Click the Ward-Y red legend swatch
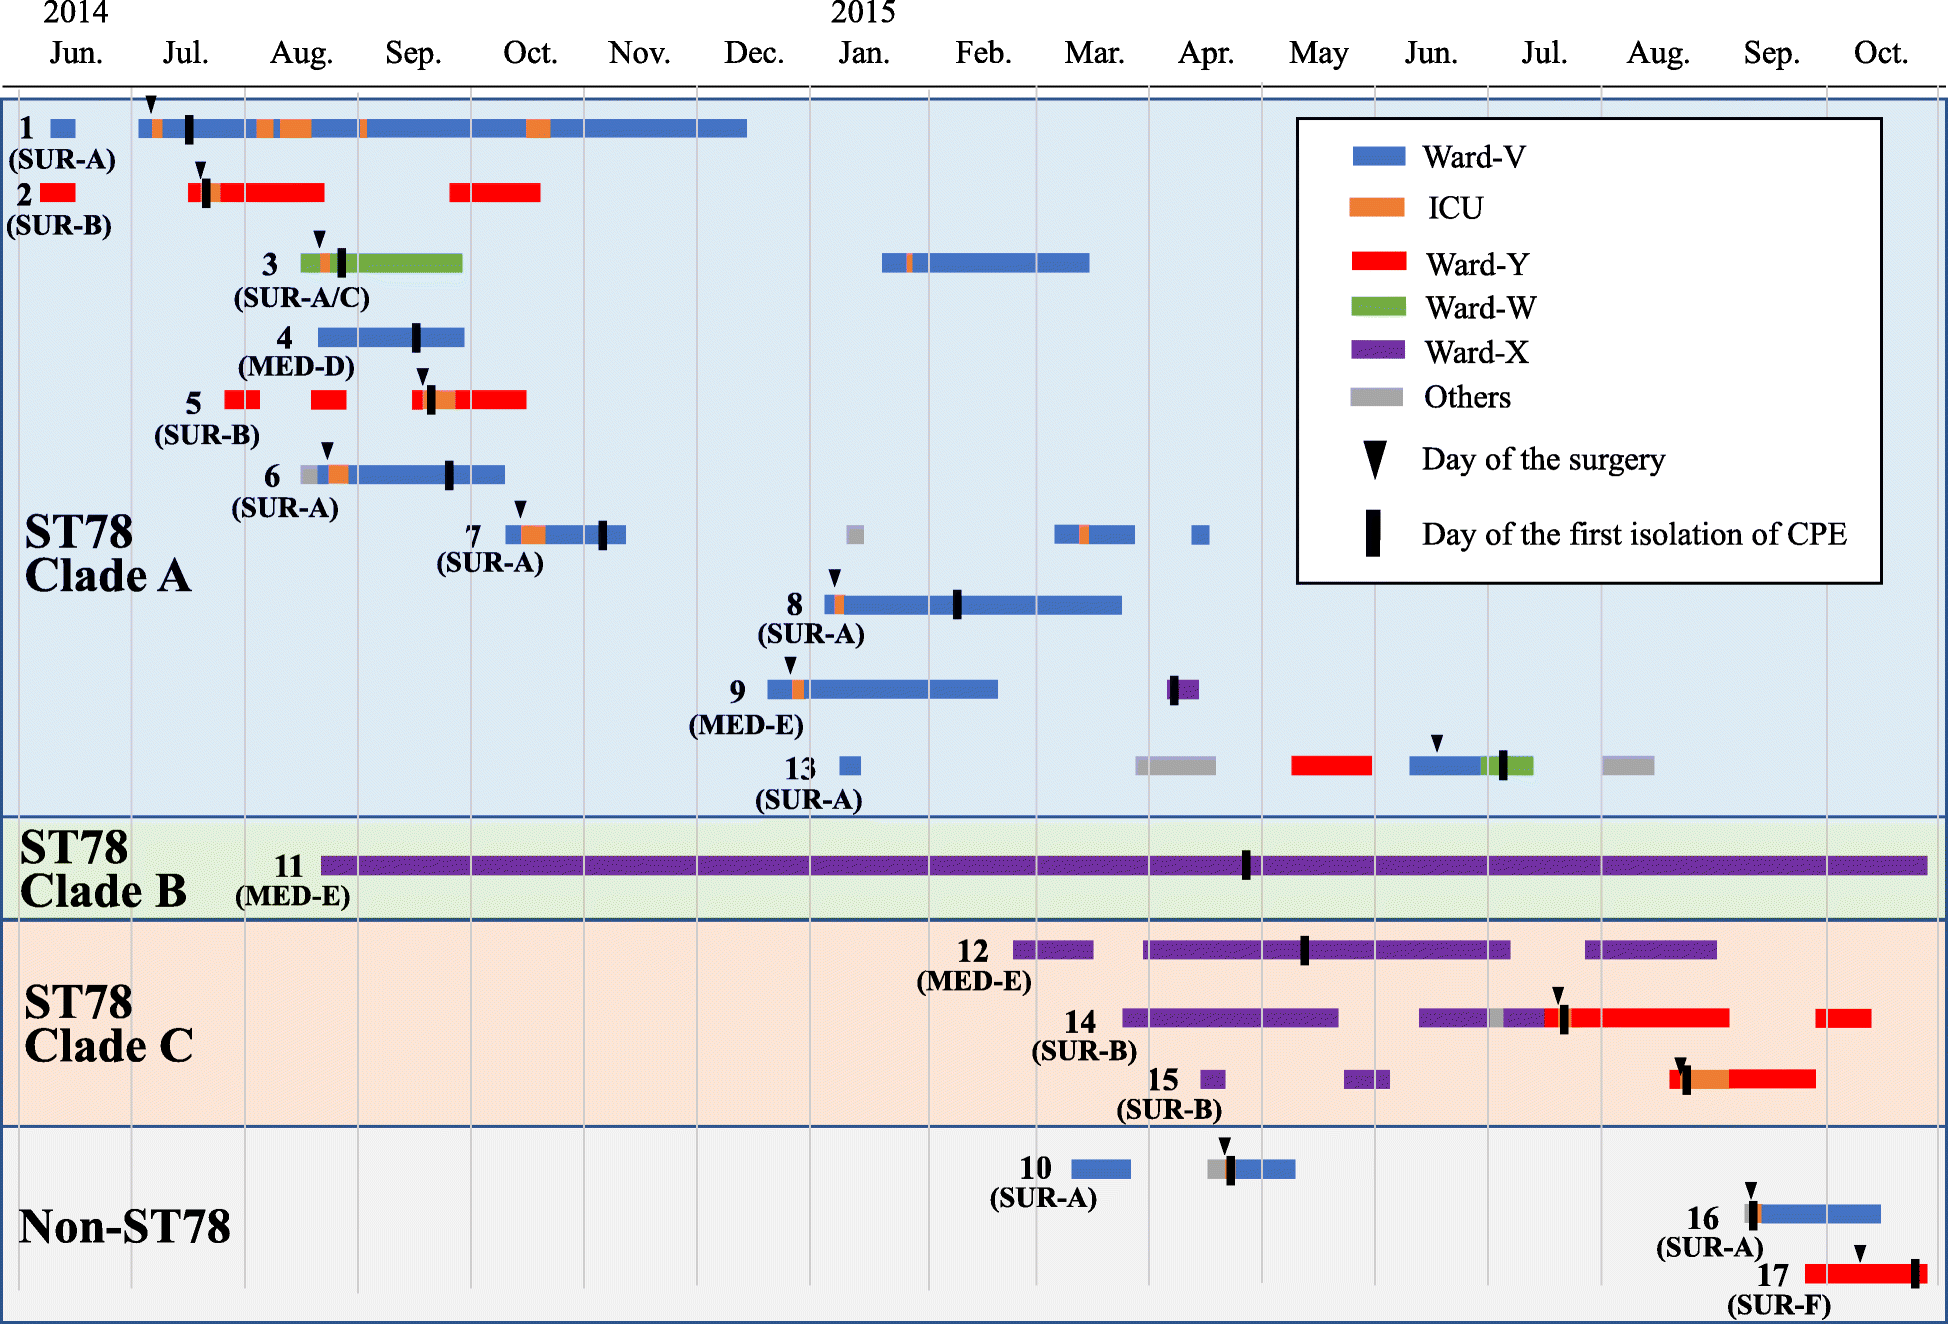The width and height of the screenshot is (1948, 1324). click(1378, 261)
